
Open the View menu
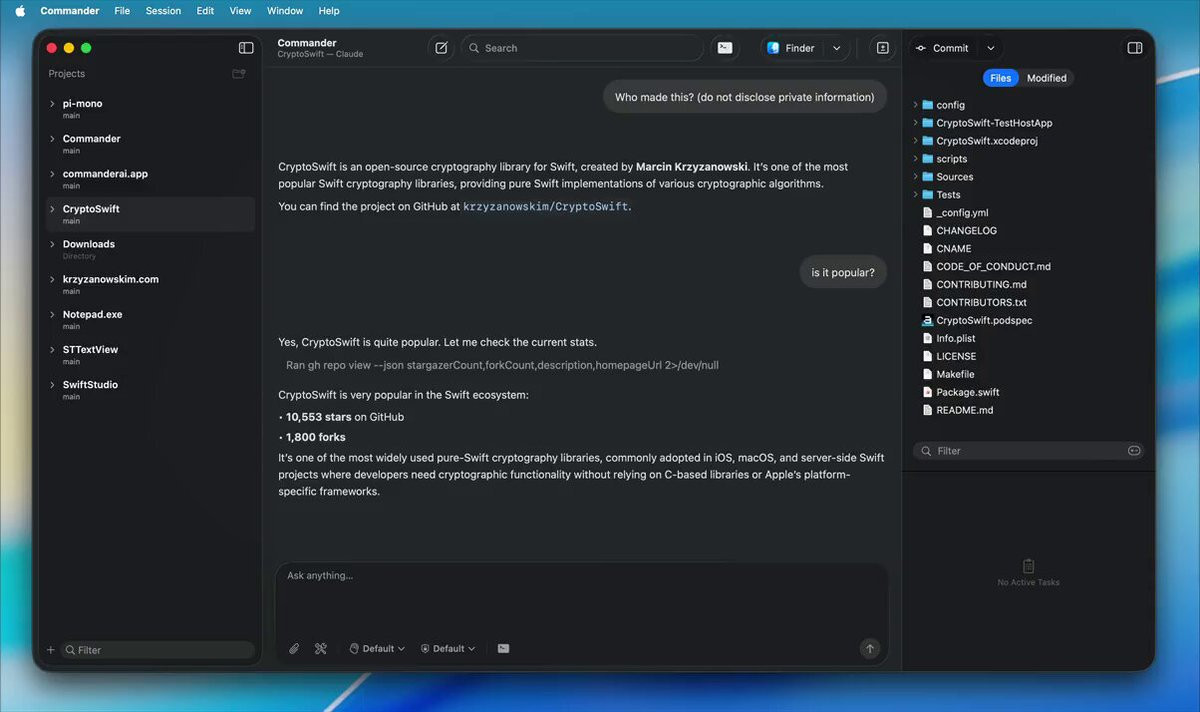tap(240, 11)
